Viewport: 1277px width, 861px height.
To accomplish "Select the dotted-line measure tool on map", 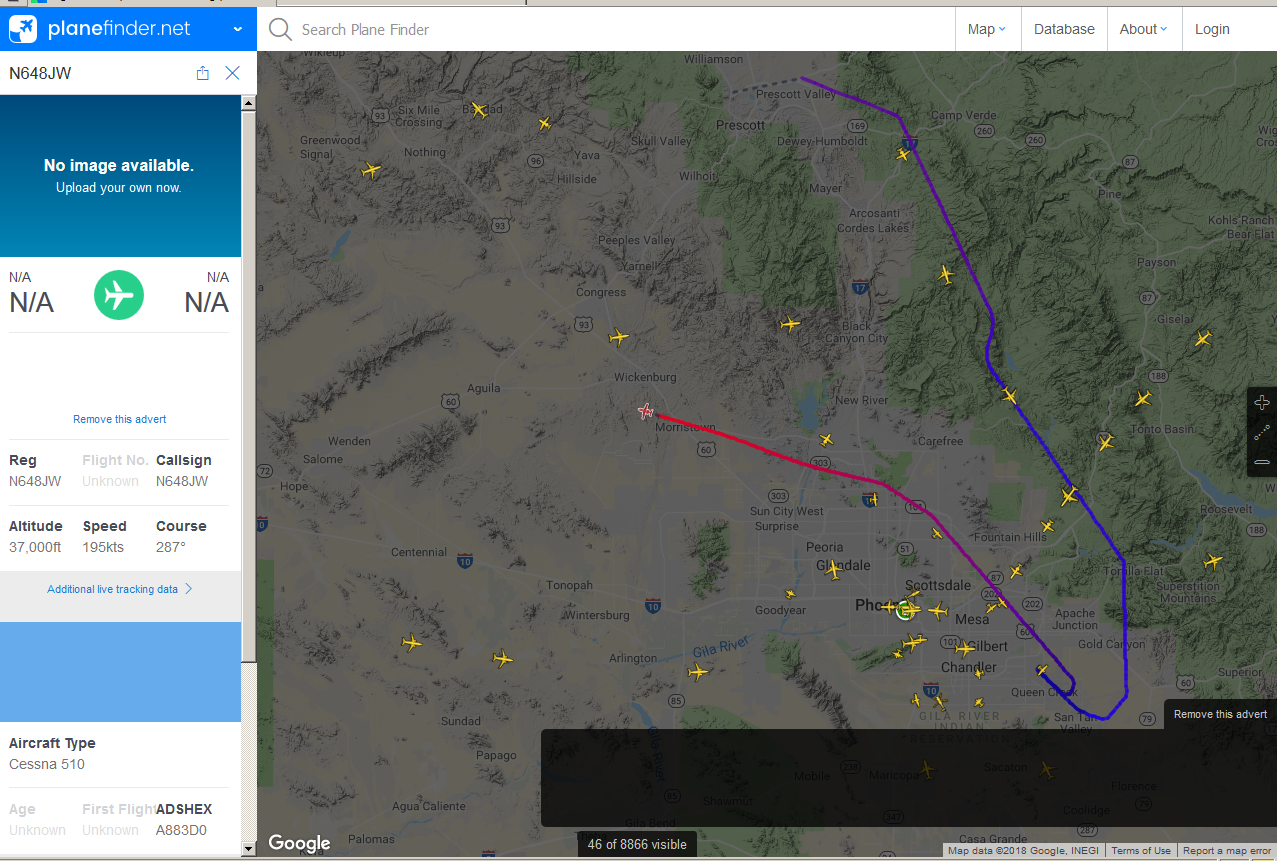I will coord(1262,433).
